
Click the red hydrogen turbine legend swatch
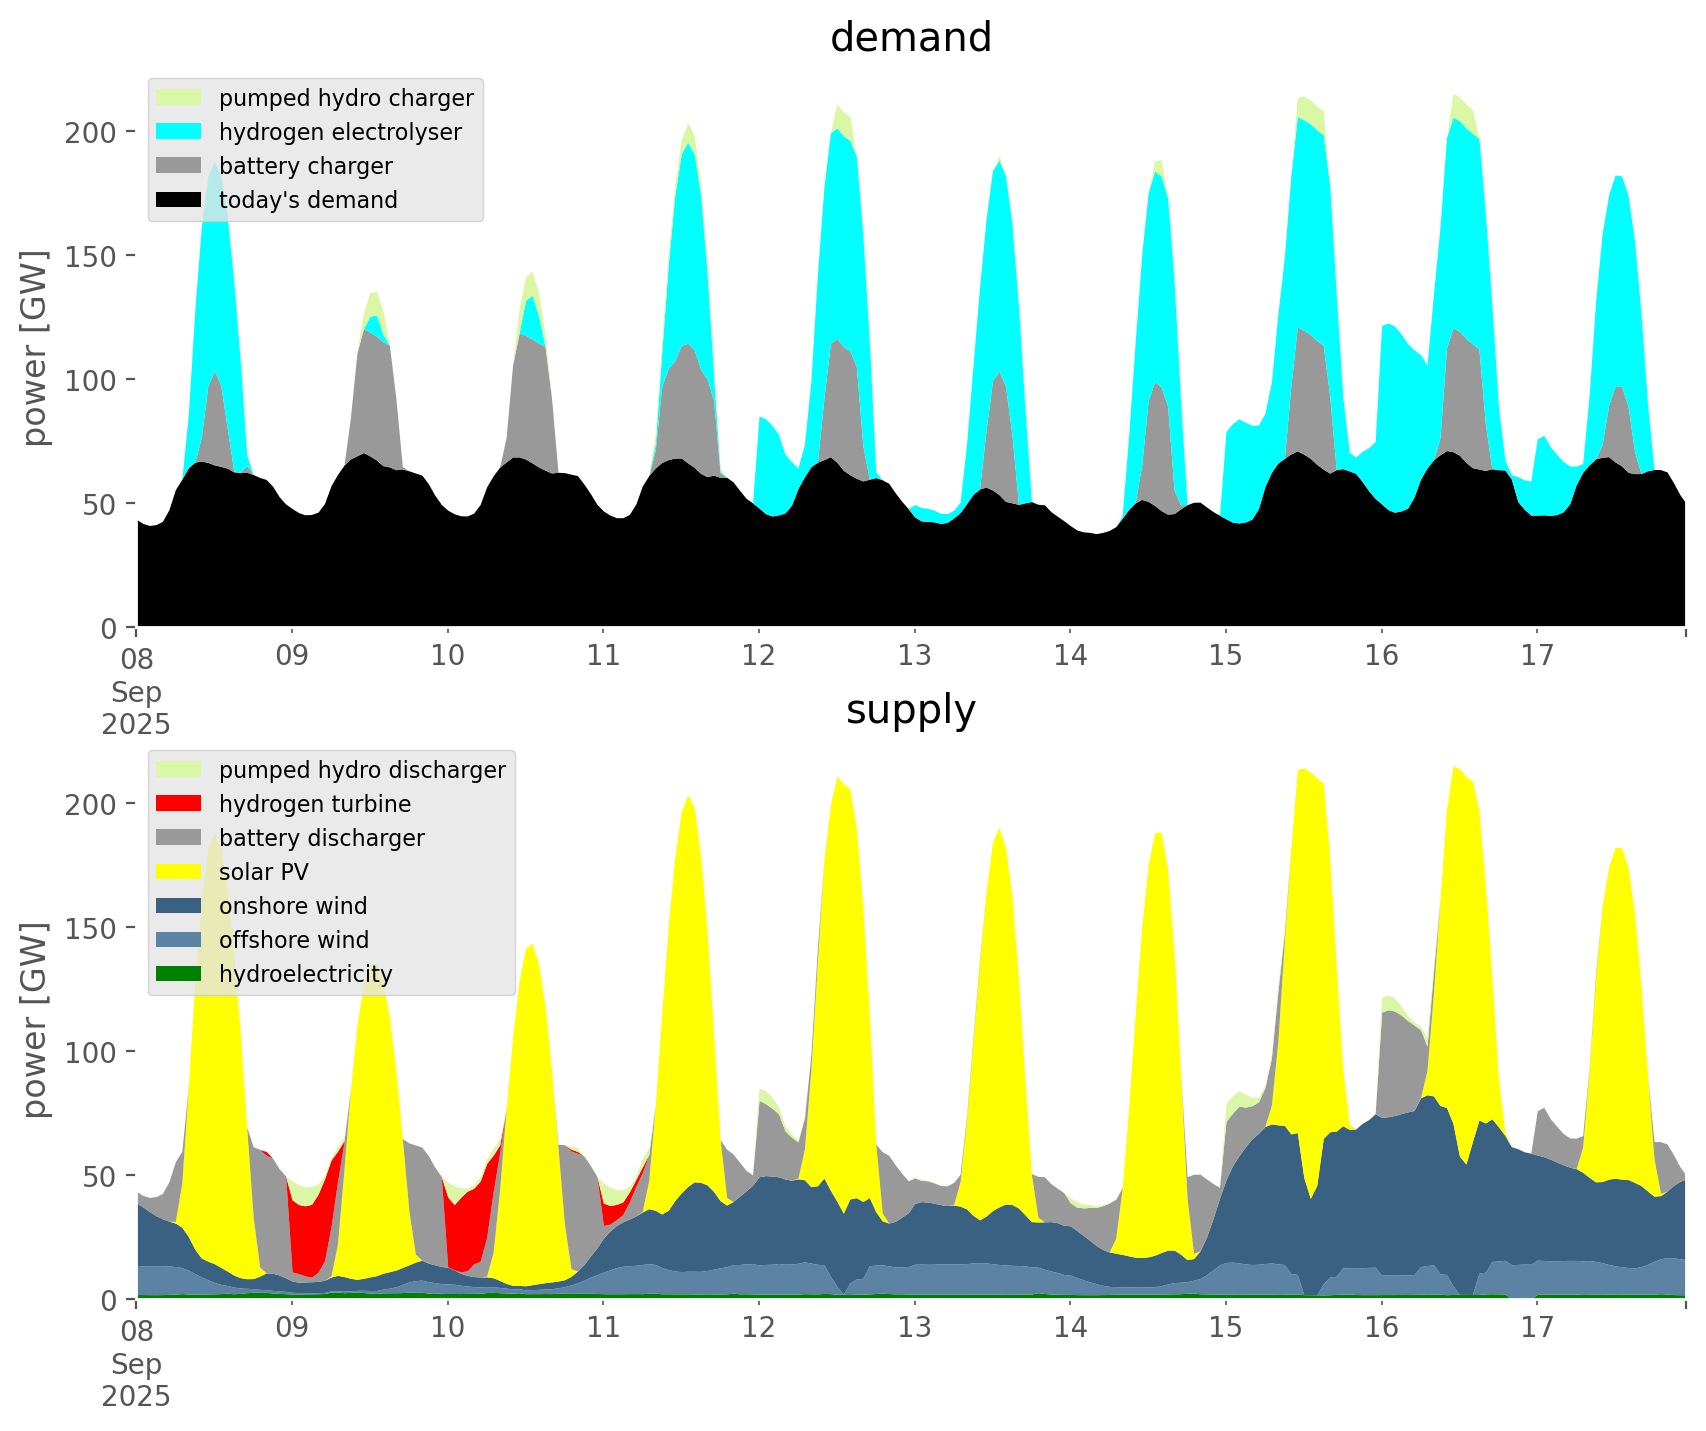(179, 804)
